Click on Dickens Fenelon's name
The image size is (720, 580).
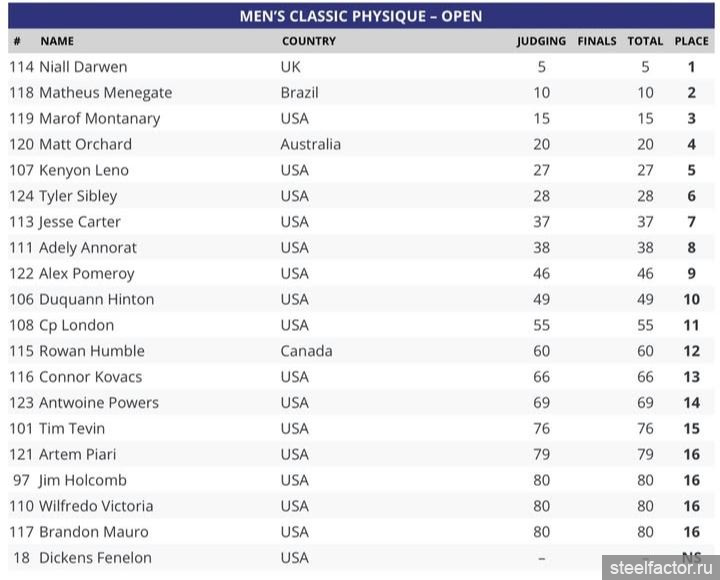click(x=95, y=558)
